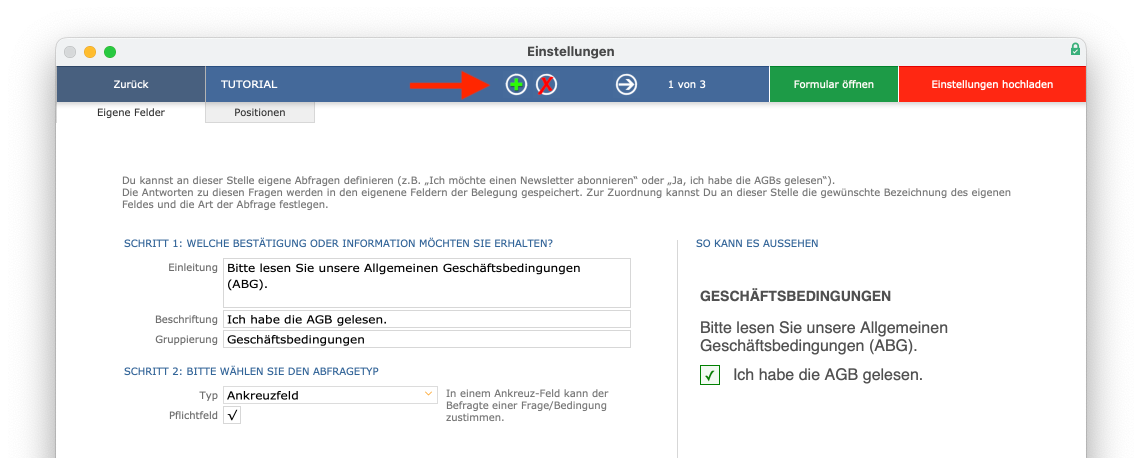Click into the Einleitung text area
This screenshot has width=1142, height=458.
427,283
